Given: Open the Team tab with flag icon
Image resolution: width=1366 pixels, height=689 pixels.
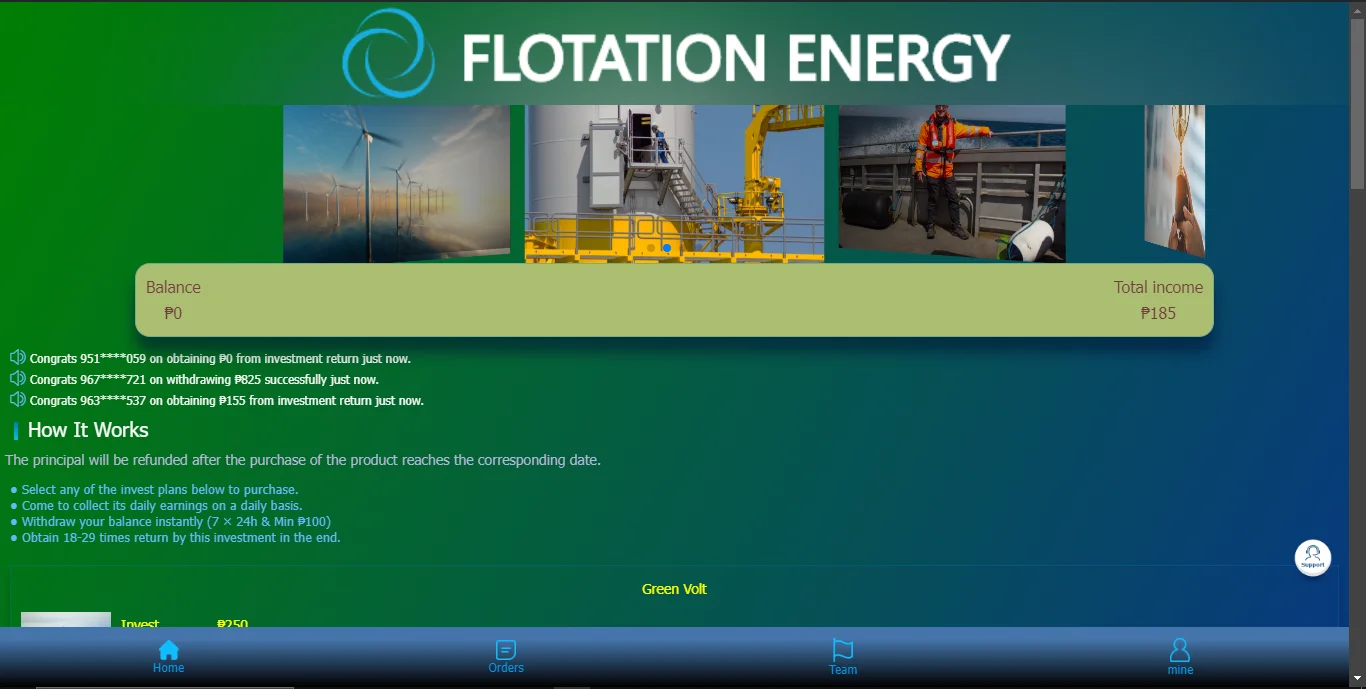Looking at the screenshot, I should pyautogui.click(x=843, y=657).
